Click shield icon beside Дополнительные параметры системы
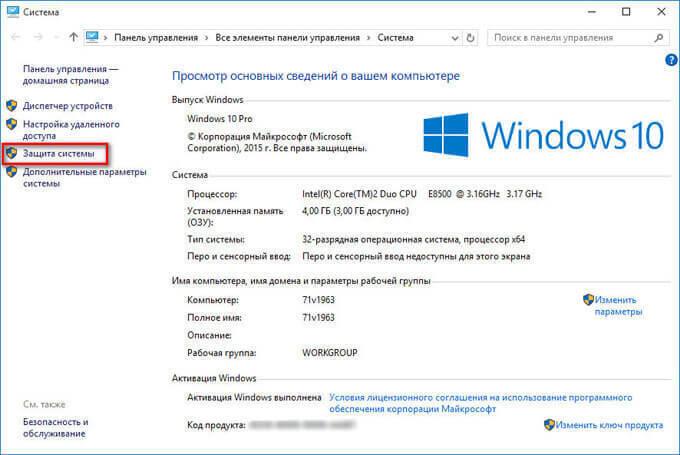This screenshot has height=455, width=680. click(12, 172)
